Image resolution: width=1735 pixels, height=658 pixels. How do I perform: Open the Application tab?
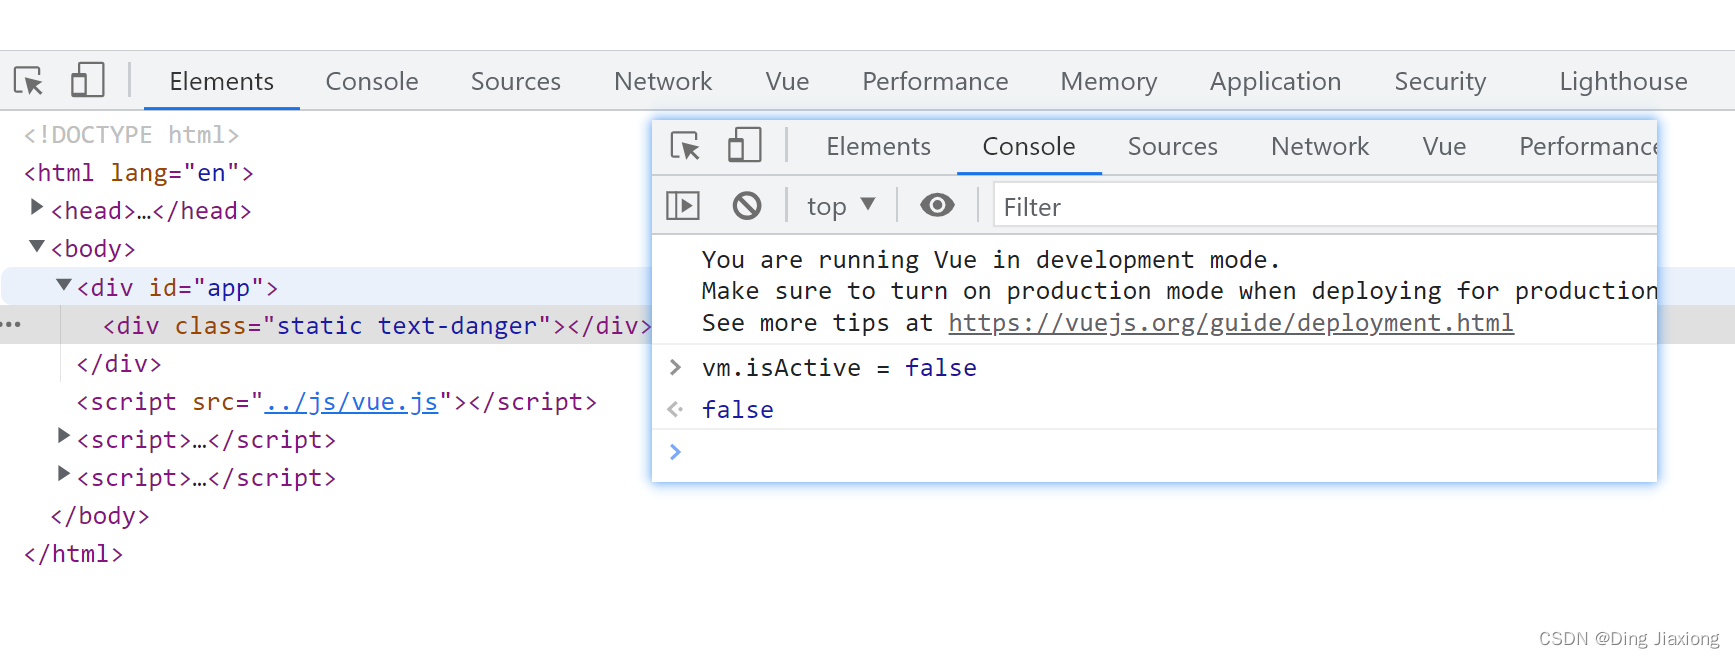coord(1275,81)
